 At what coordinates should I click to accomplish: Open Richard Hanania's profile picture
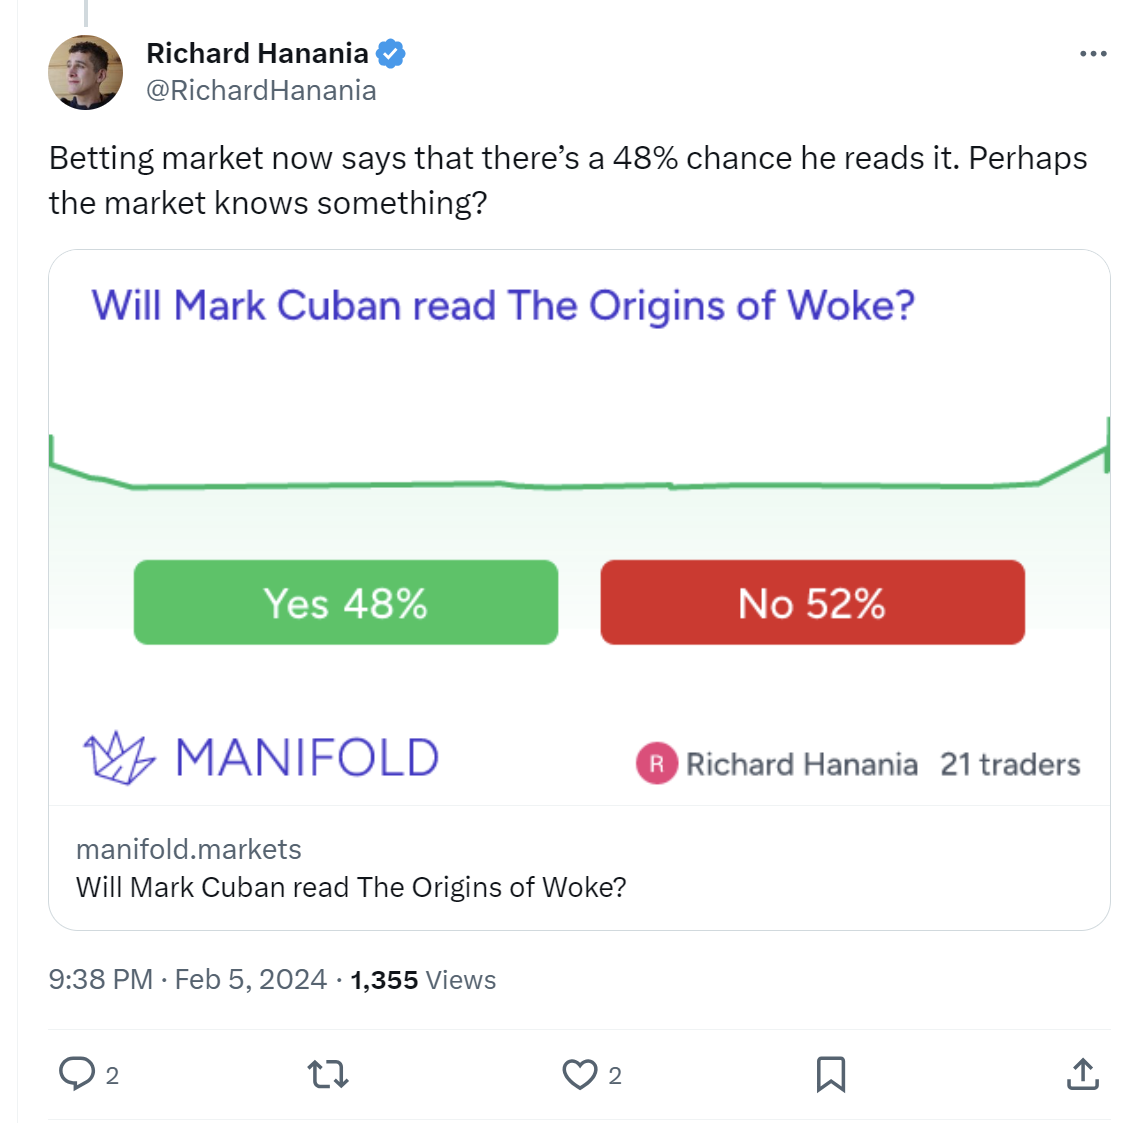pyautogui.click(x=86, y=72)
